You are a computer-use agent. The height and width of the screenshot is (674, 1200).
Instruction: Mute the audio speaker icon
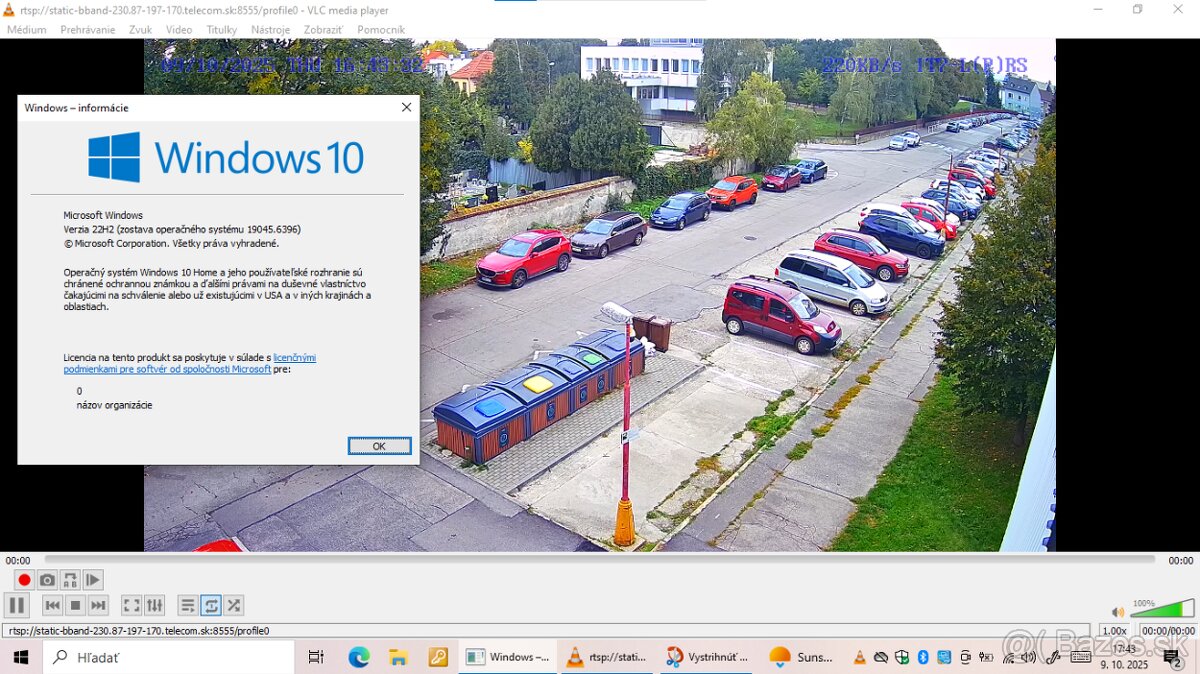pos(1117,611)
